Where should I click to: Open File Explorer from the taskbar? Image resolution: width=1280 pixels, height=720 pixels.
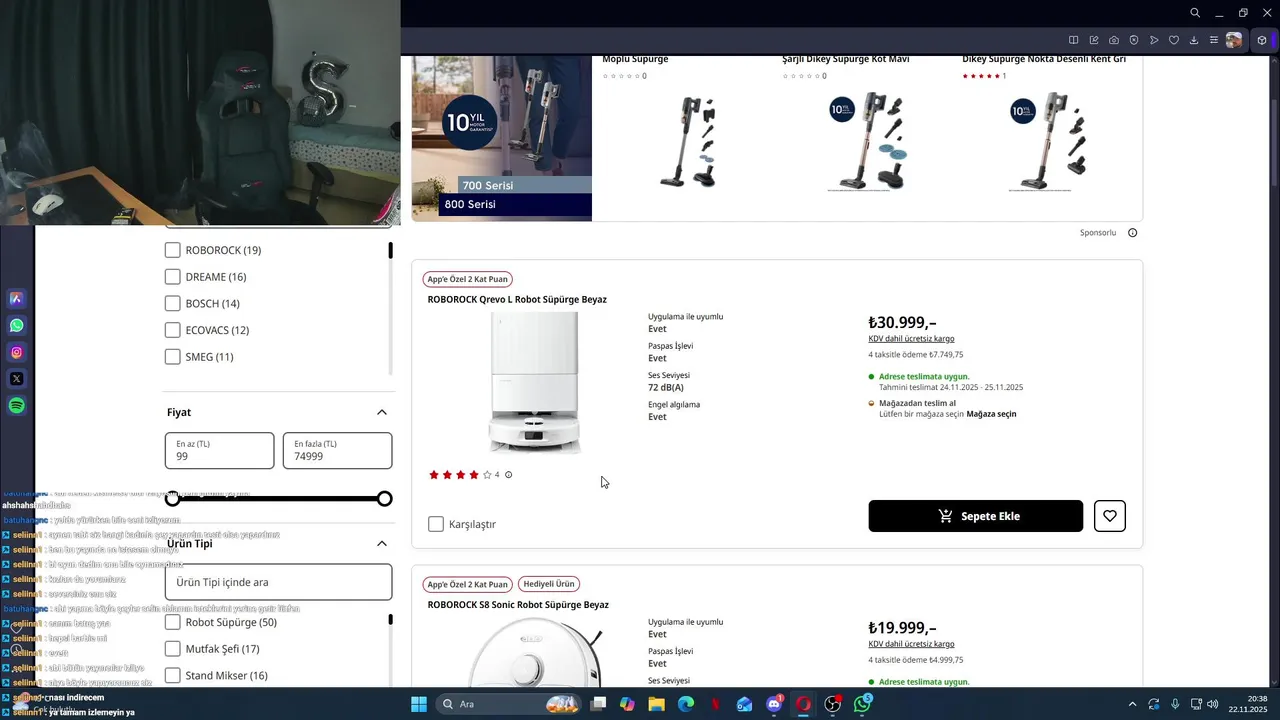(x=656, y=704)
